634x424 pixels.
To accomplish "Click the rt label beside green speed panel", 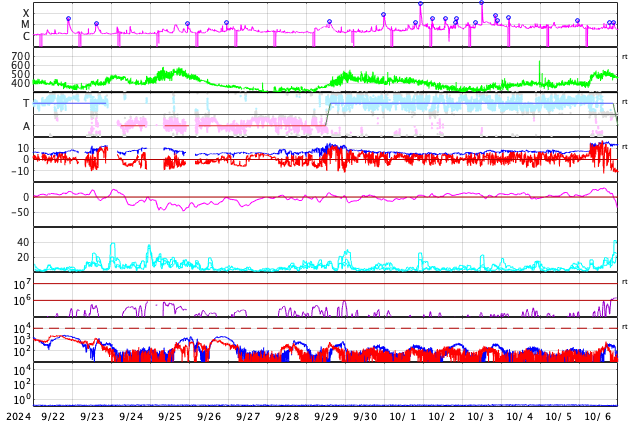I will click(625, 57).
